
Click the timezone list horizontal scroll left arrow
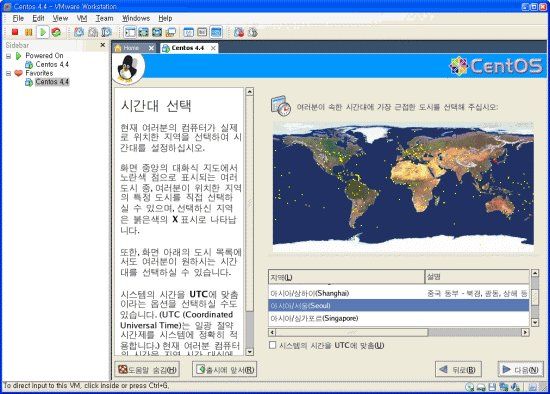(x=272, y=332)
